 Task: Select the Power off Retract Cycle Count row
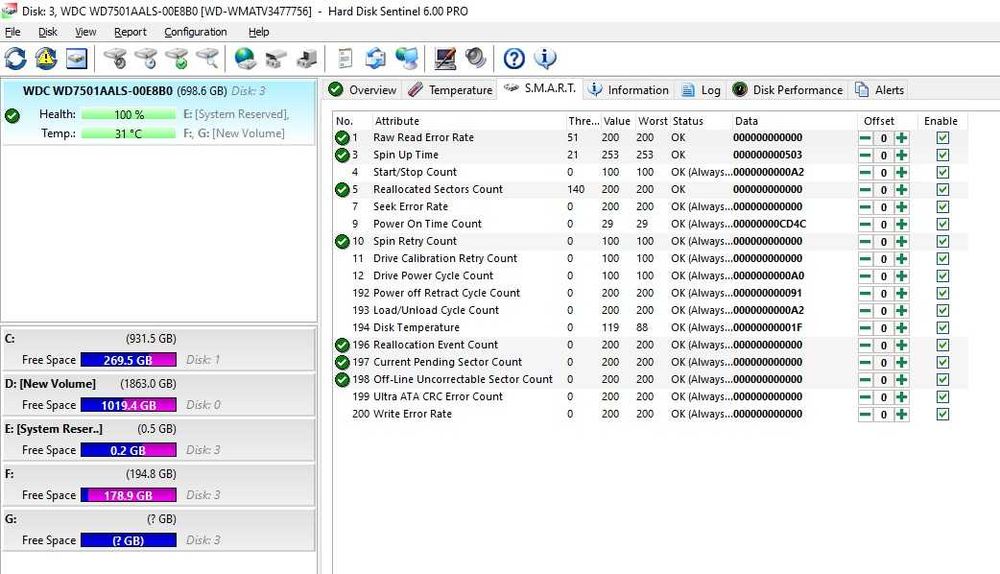click(651, 293)
